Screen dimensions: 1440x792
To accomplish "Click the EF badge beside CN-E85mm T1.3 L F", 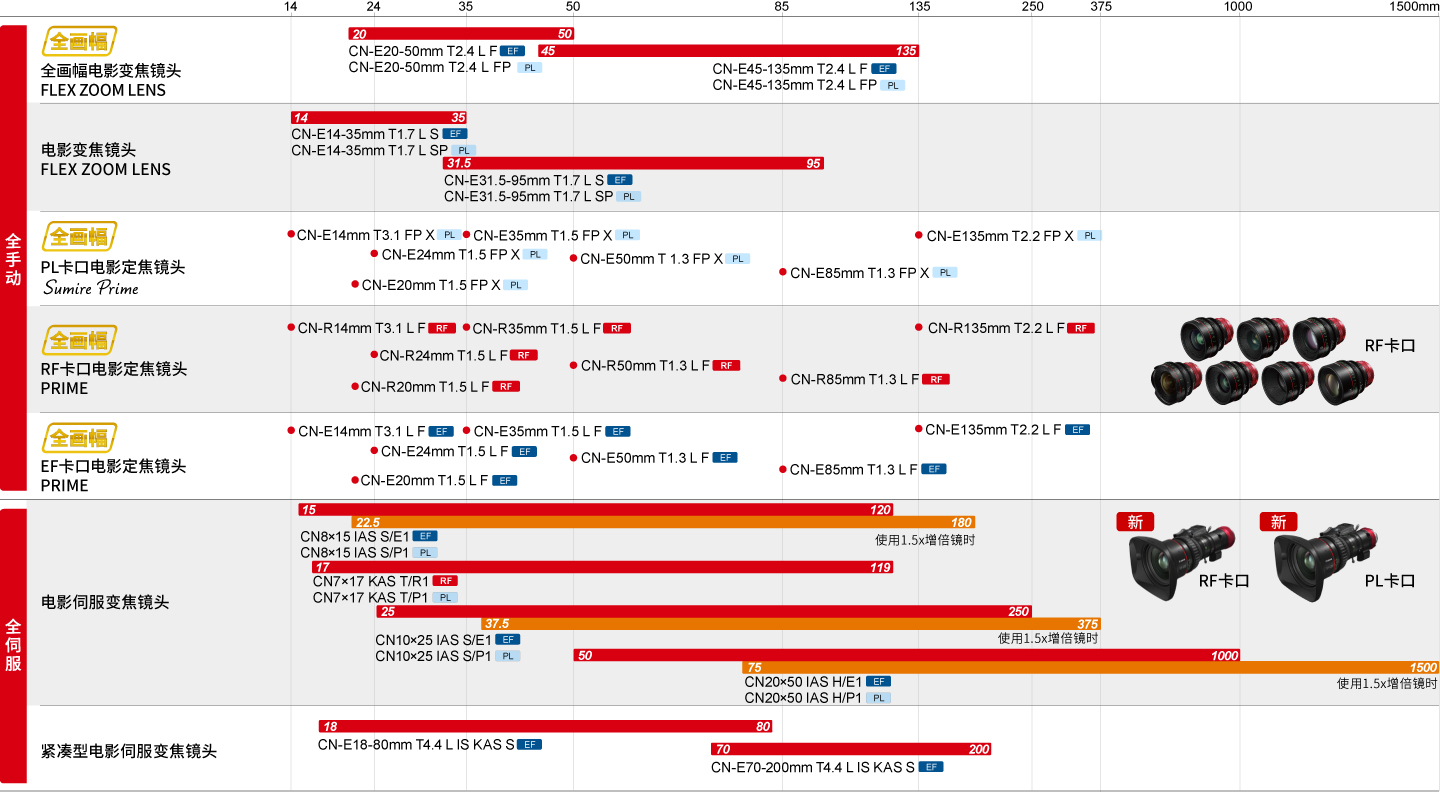I will pyautogui.click(x=934, y=469).
